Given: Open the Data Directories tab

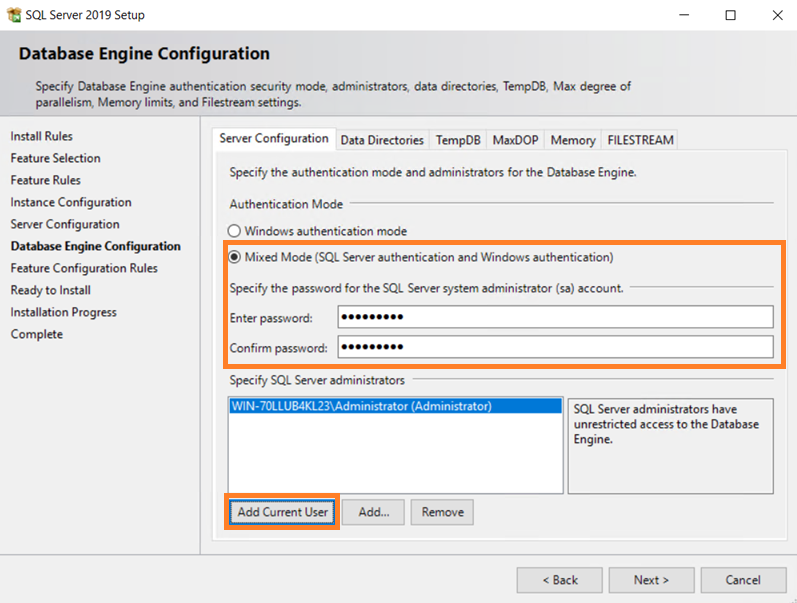Looking at the screenshot, I should [x=382, y=140].
